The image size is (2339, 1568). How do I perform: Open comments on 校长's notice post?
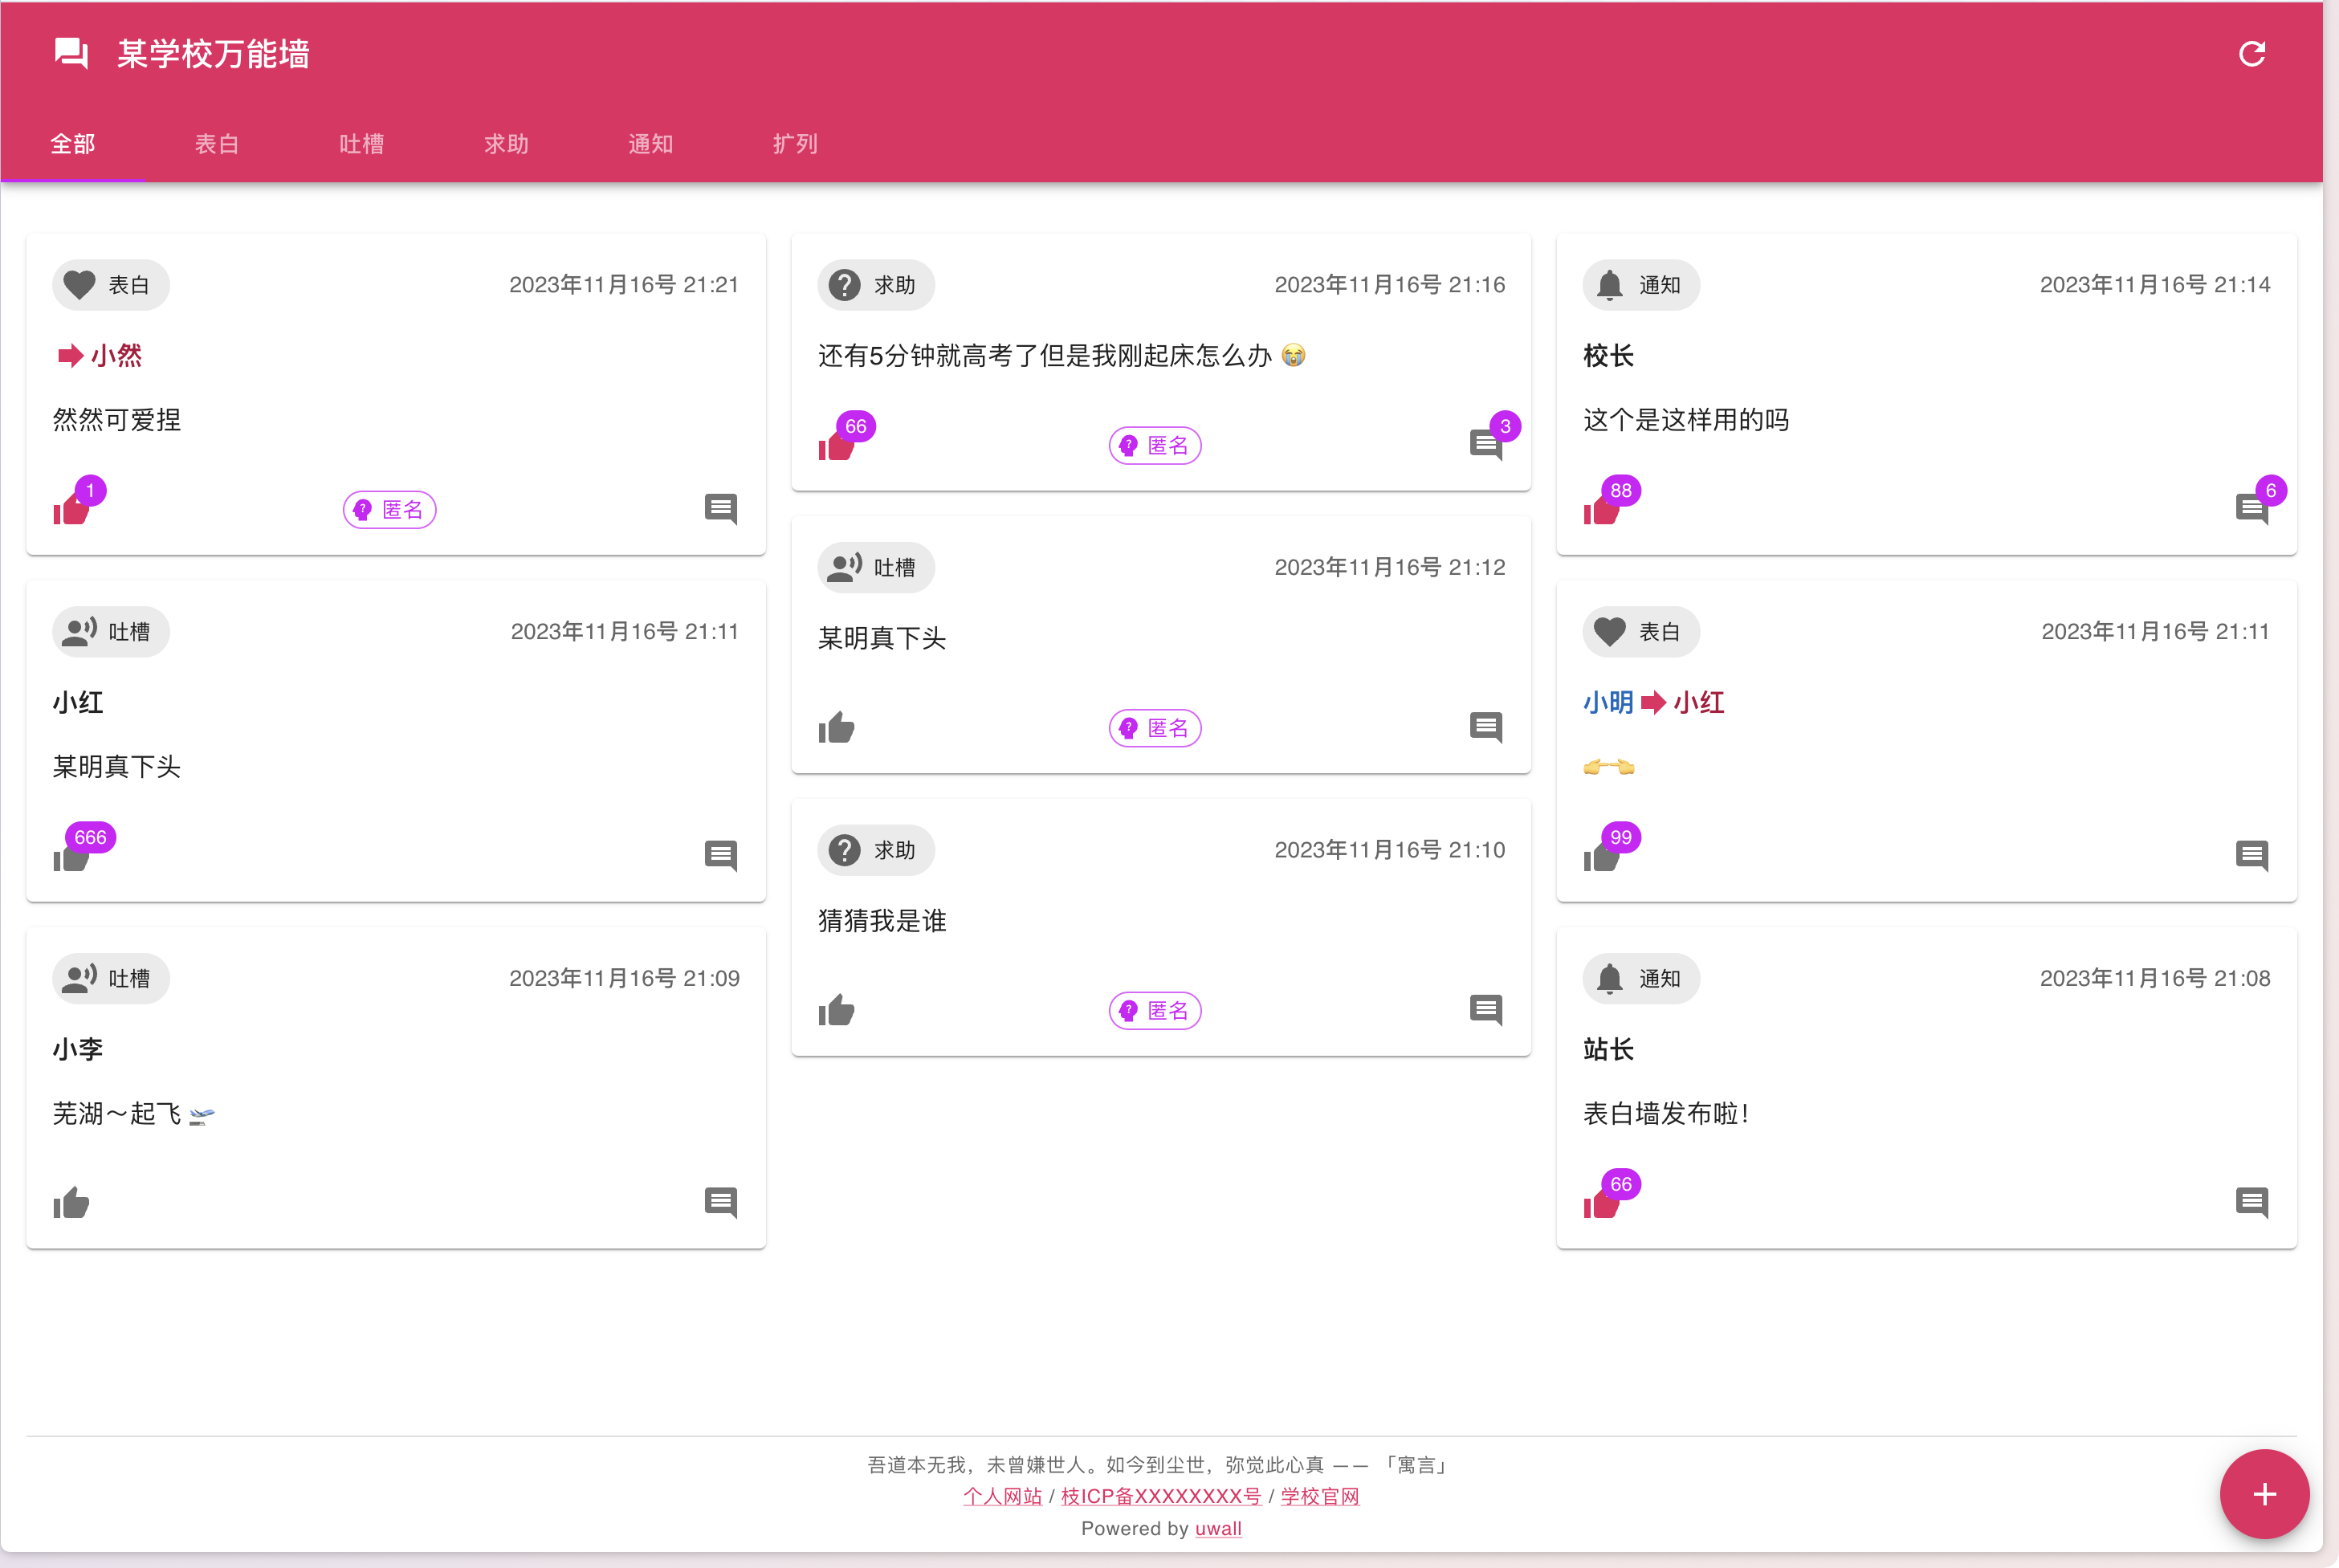click(x=2251, y=509)
